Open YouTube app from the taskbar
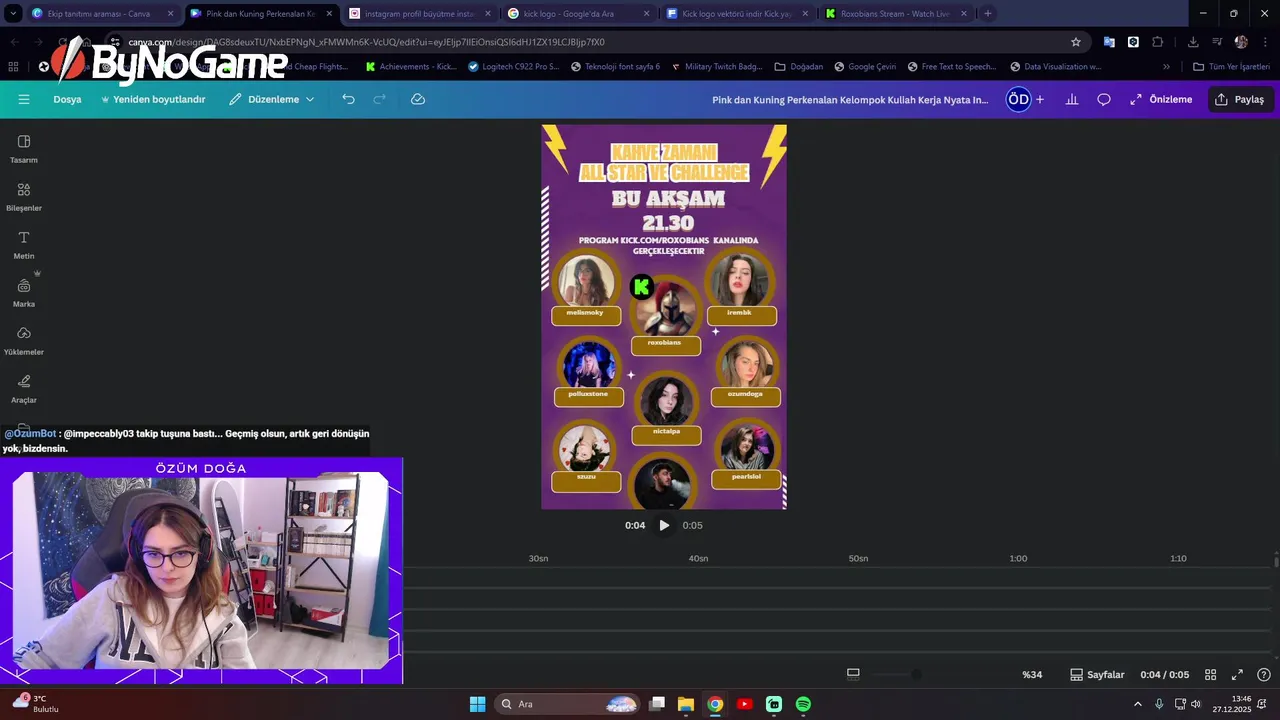The image size is (1280, 720). [x=744, y=704]
